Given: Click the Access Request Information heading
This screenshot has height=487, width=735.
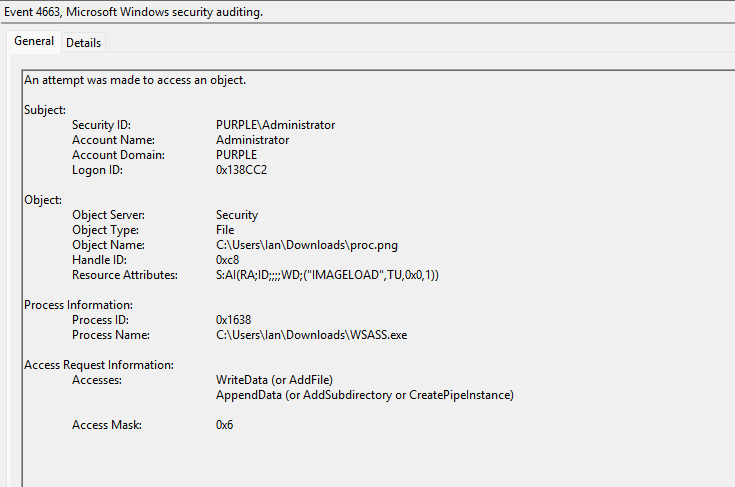Looking at the screenshot, I should [99, 365].
